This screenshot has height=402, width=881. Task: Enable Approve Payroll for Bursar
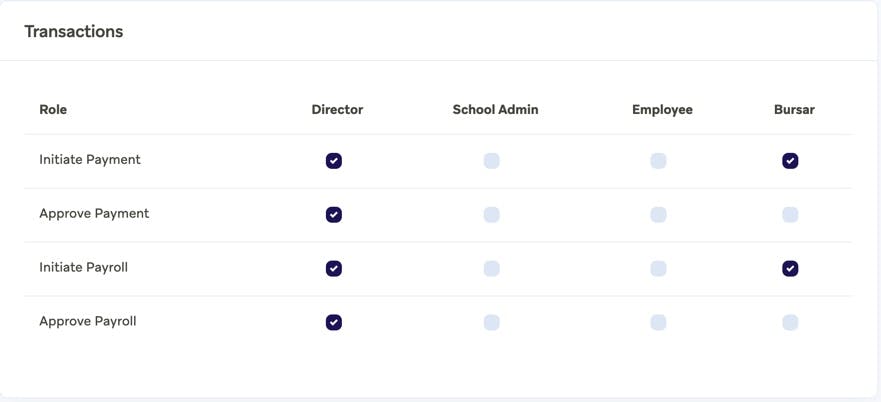pos(790,323)
